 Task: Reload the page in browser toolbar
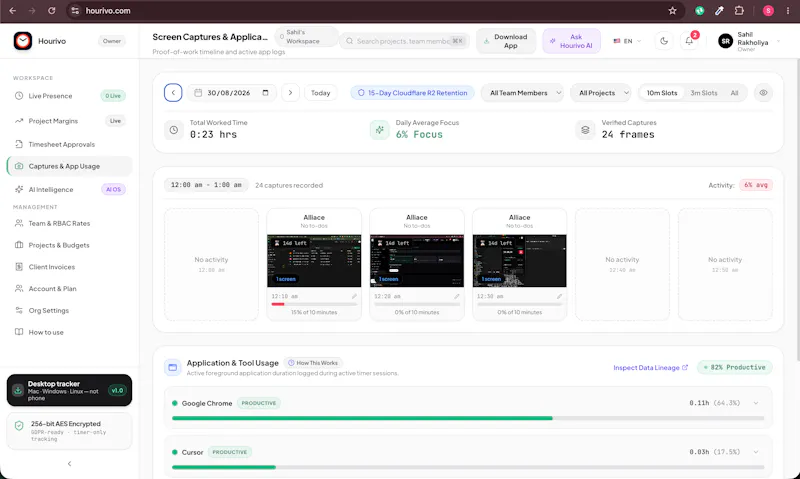[52, 11]
